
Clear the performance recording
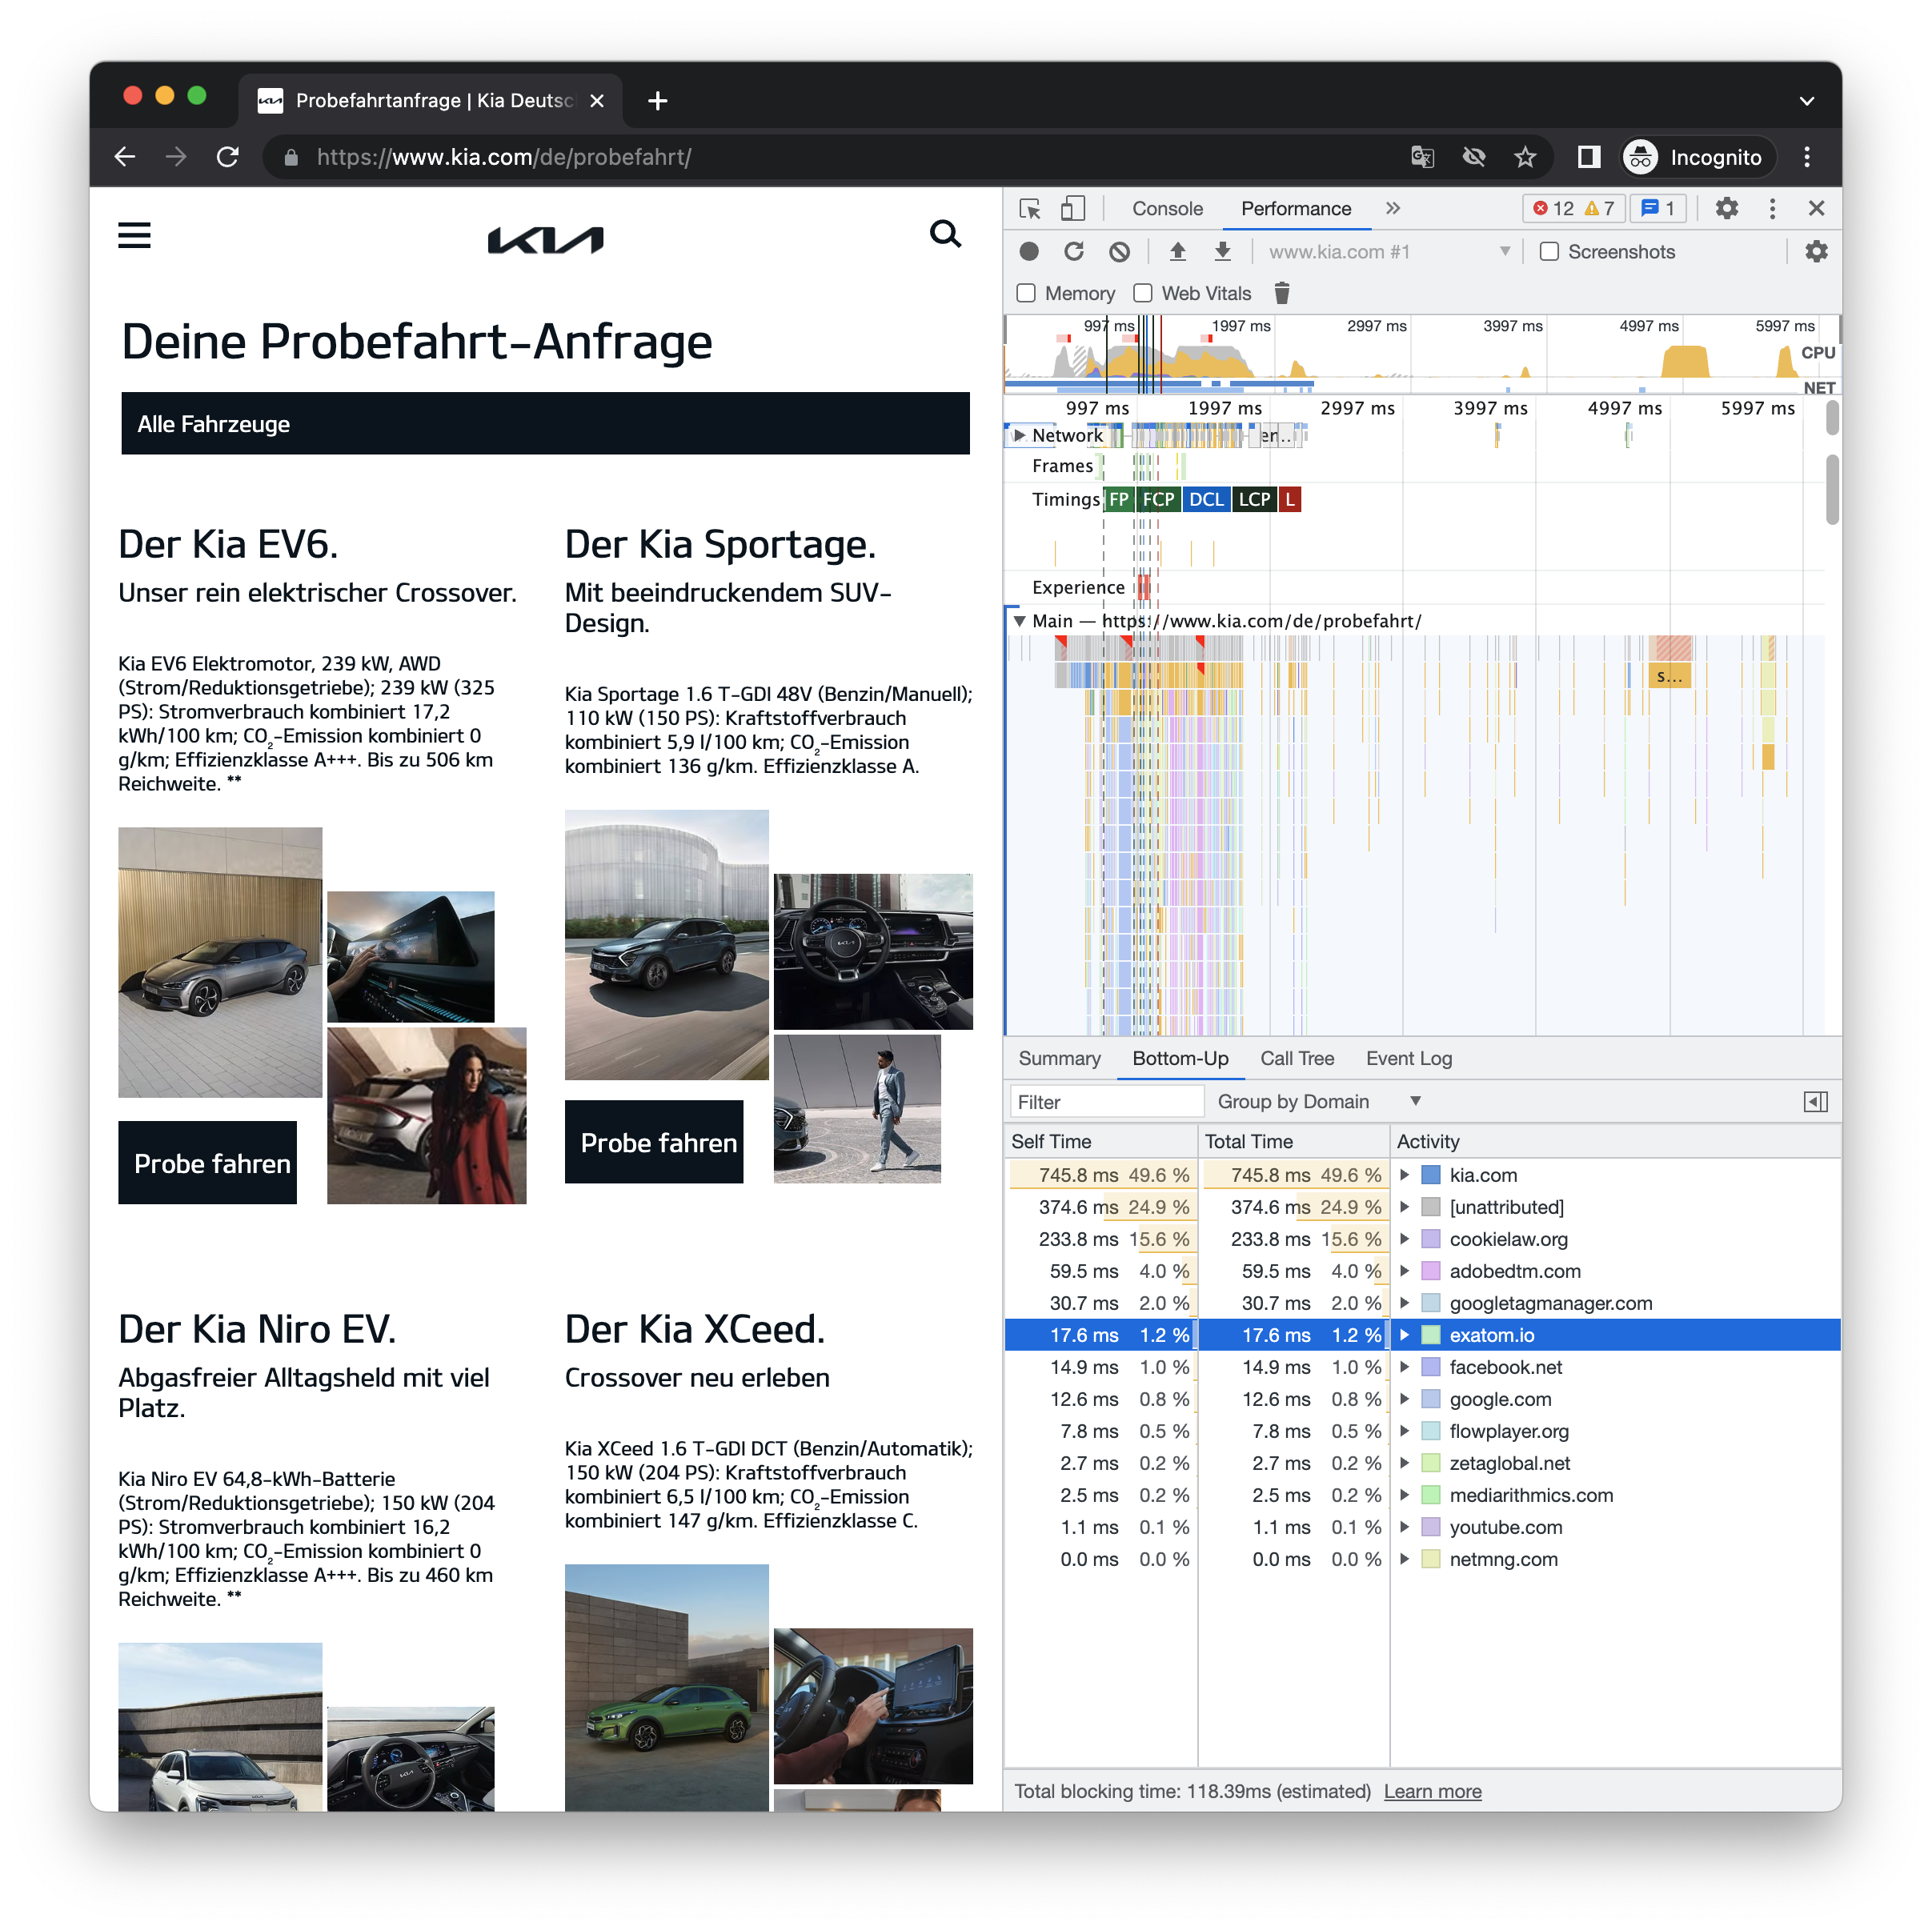click(x=1119, y=252)
